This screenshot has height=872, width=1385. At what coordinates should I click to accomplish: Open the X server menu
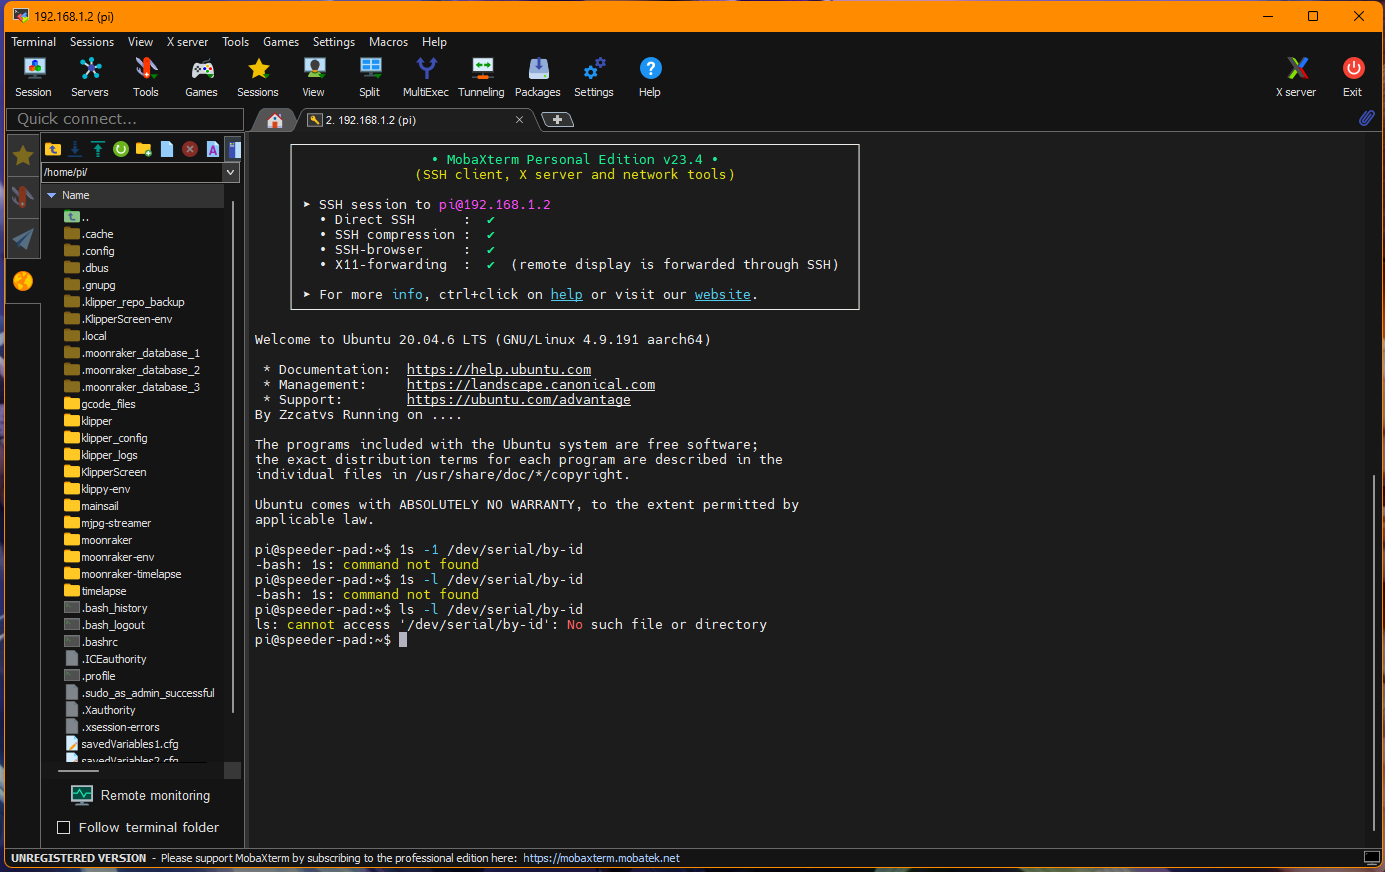(188, 42)
